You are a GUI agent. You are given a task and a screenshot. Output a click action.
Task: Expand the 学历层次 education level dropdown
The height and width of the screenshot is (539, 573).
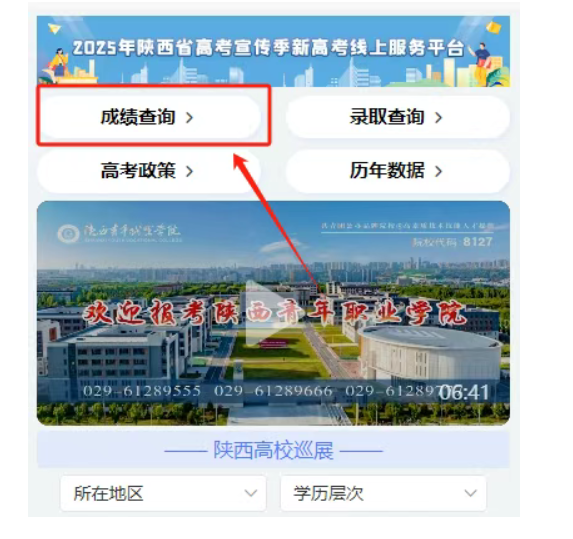point(383,493)
